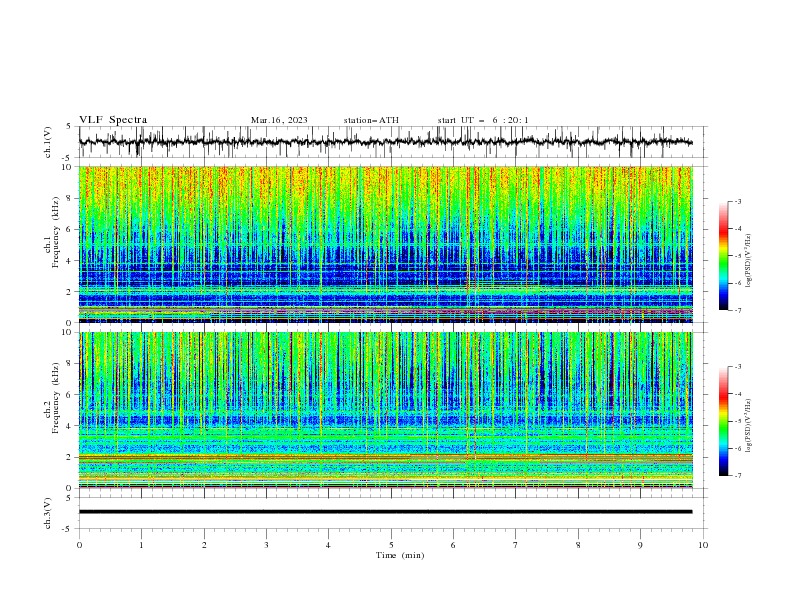Click the ch.1(V) waveform axis label
792x612 pixels.
pos(48,142)
